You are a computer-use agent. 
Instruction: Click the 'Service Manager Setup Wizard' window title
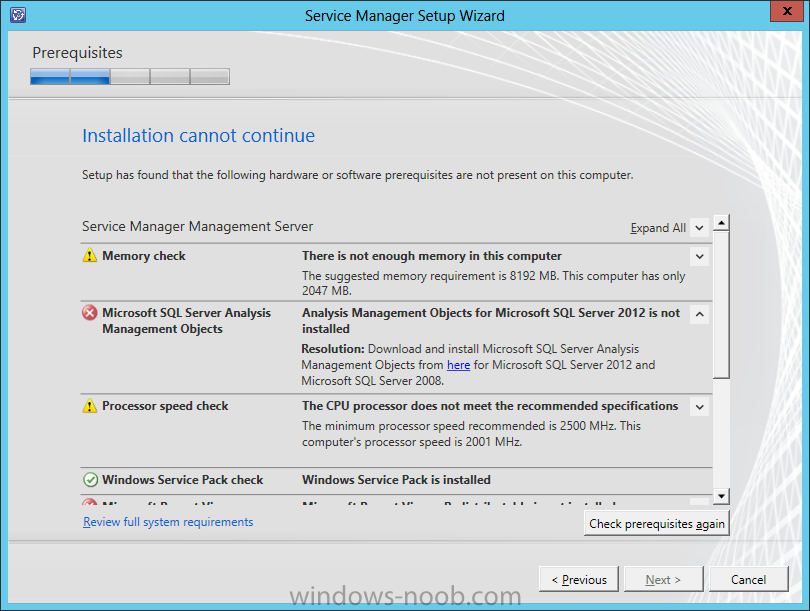404,15
